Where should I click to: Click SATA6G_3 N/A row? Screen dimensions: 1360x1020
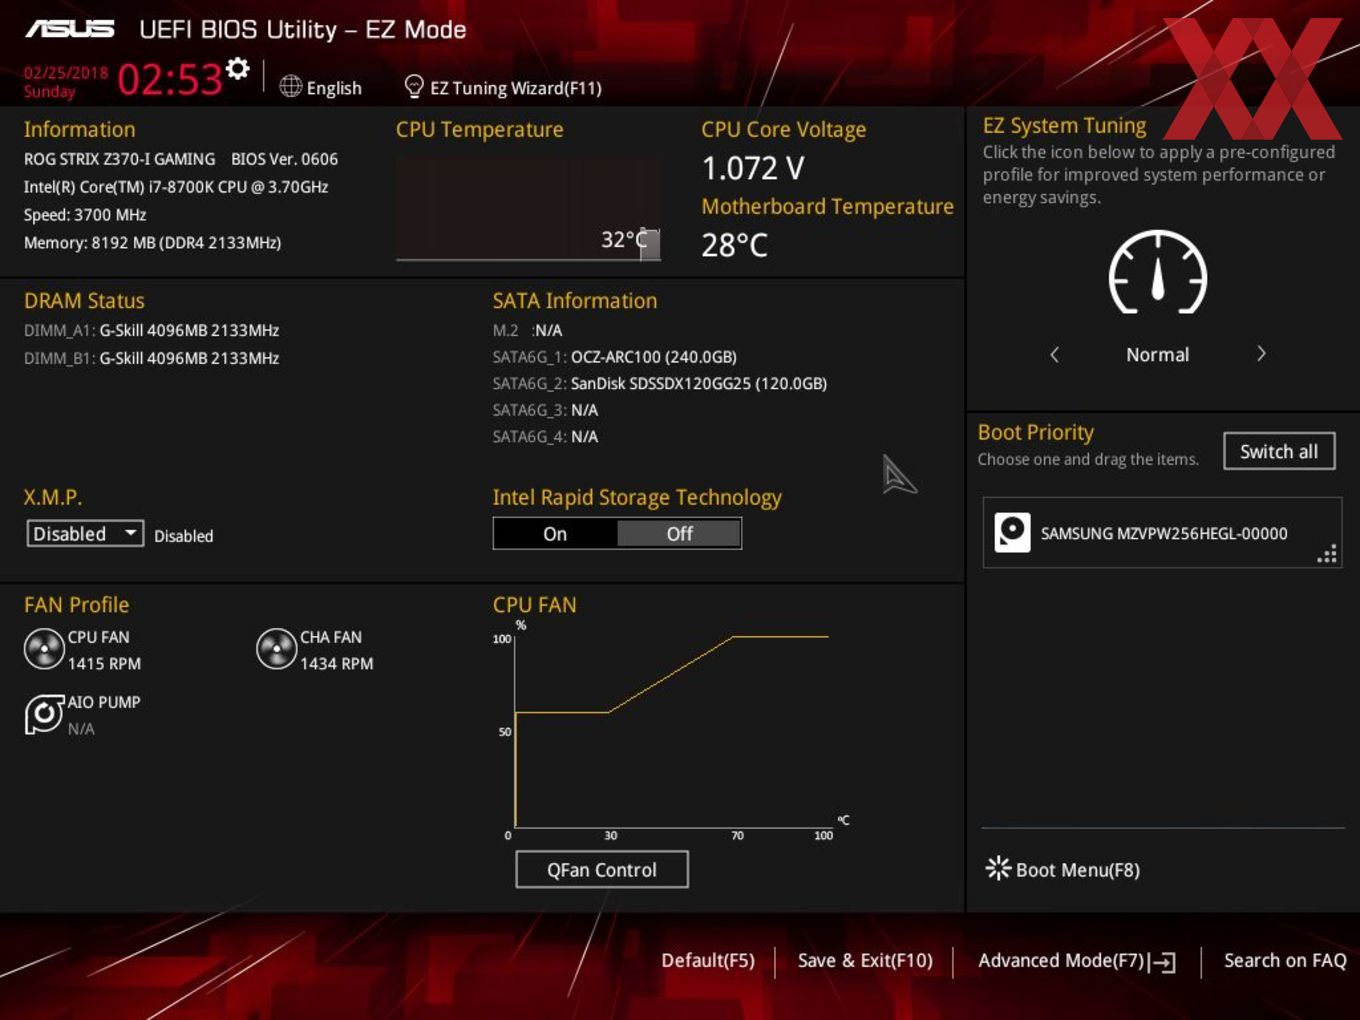(x=545, y=410)
